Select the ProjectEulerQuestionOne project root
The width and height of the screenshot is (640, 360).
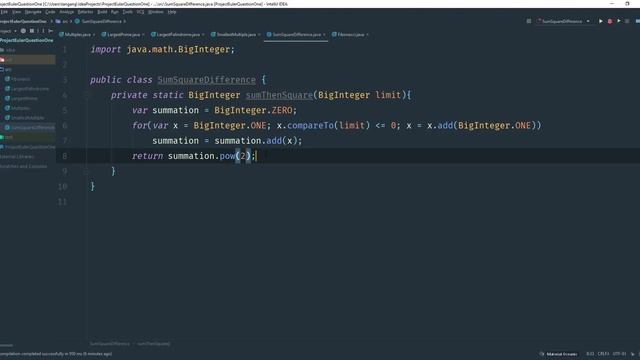click(x=27, y=40)
